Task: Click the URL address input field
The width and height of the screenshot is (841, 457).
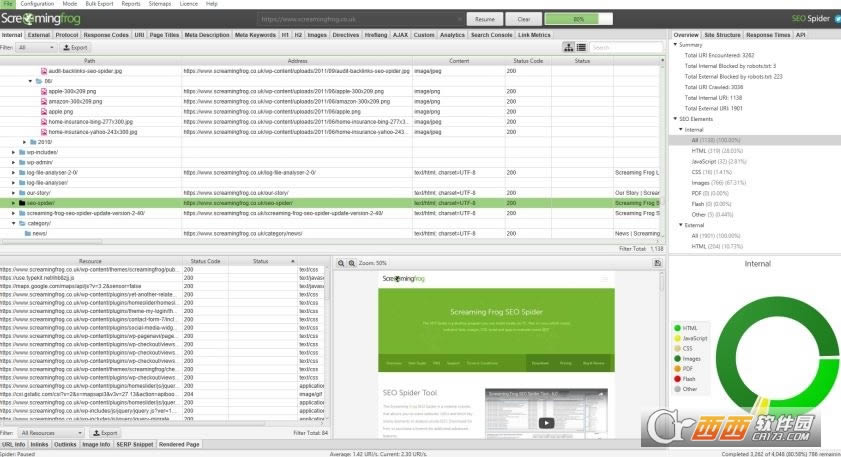Action: pos(360,19)
